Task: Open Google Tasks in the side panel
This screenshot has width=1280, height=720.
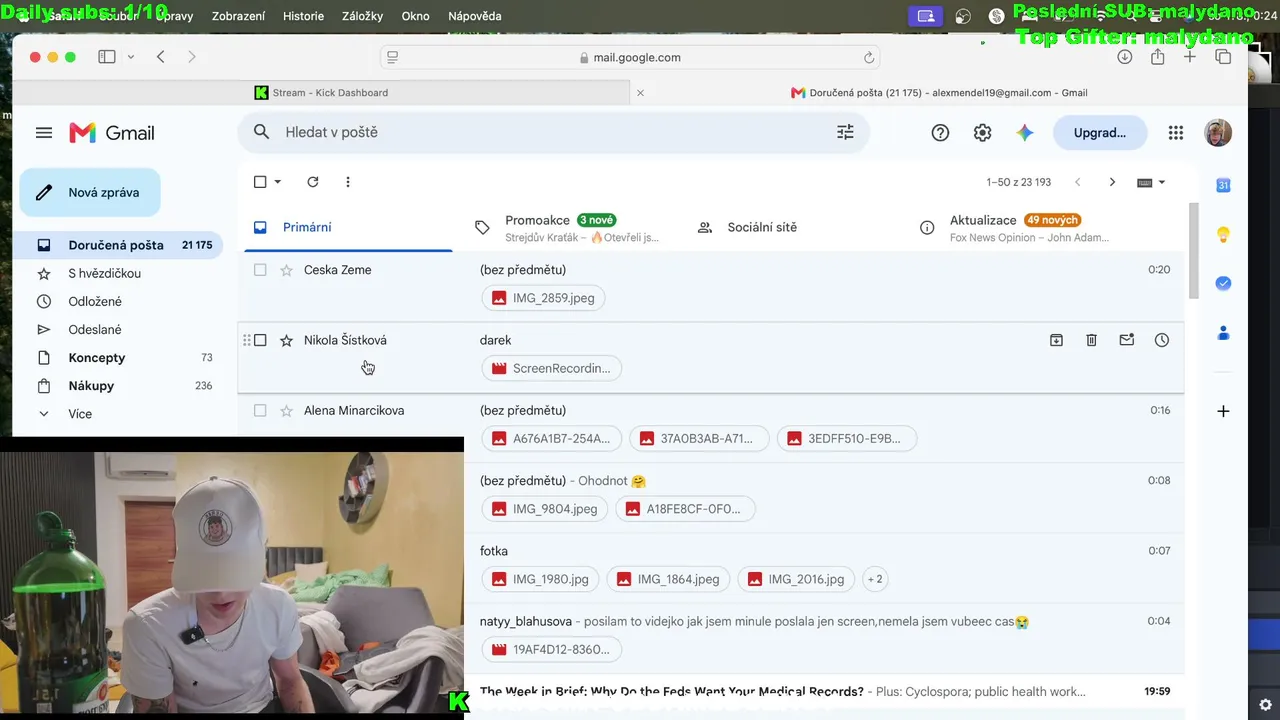Action: click(x=1223, y=284)
